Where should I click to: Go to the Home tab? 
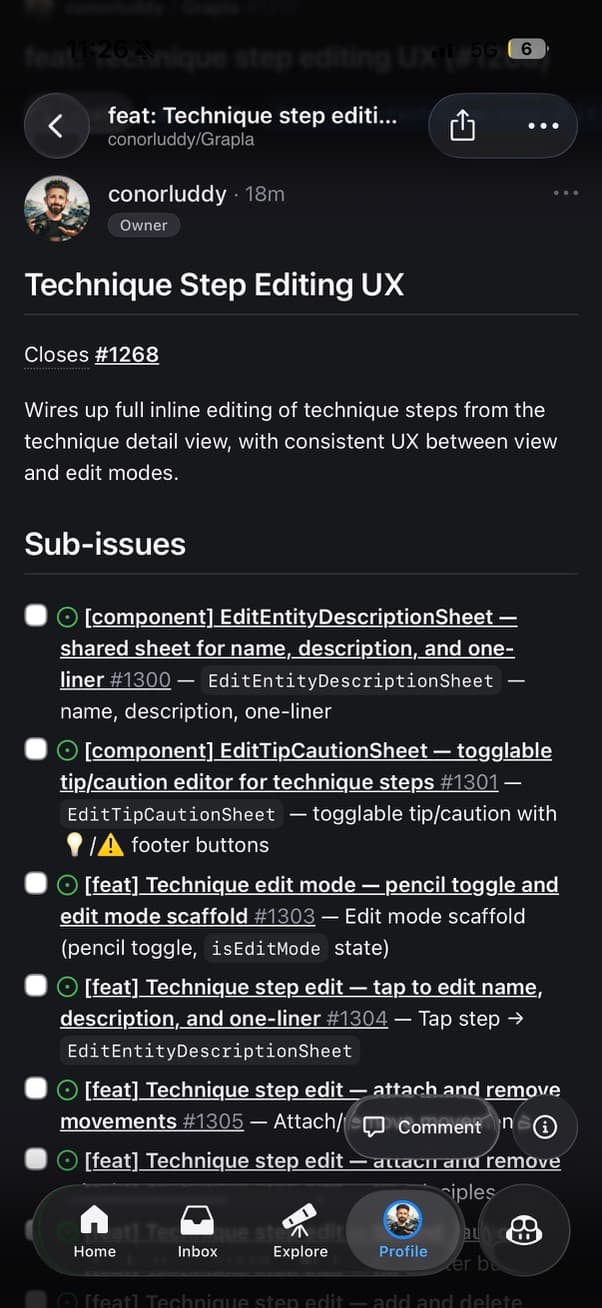point(94,1231)
